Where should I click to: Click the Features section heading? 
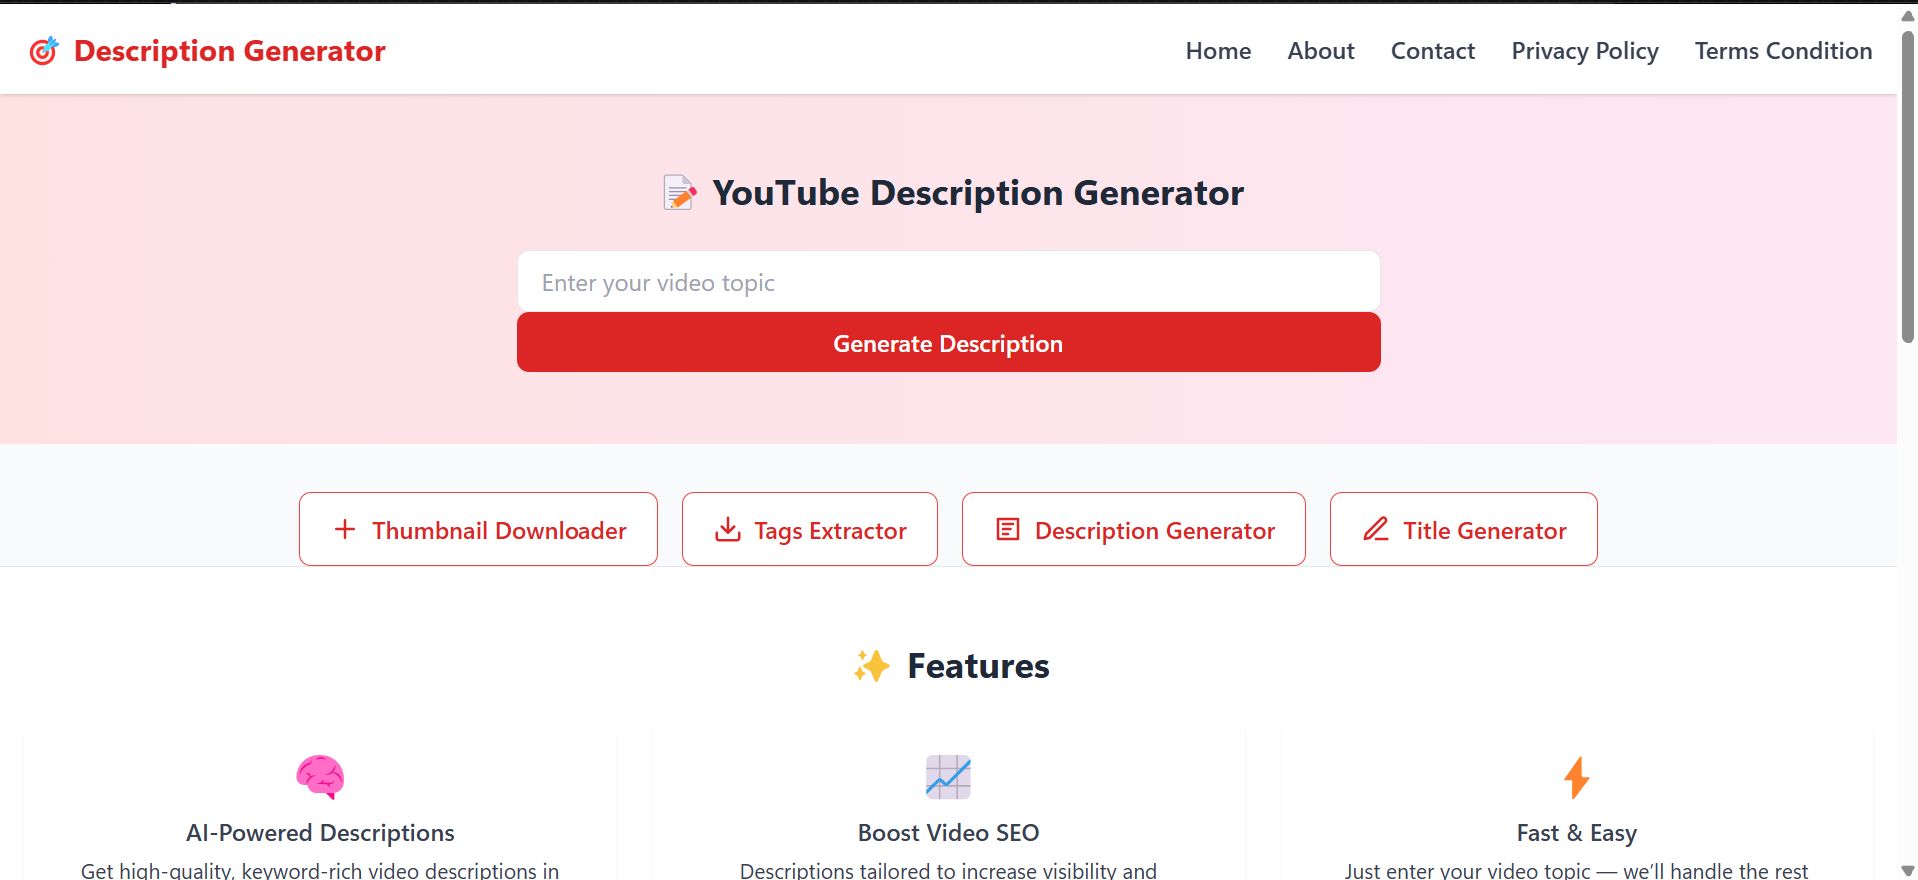click(x=978, y=666)
